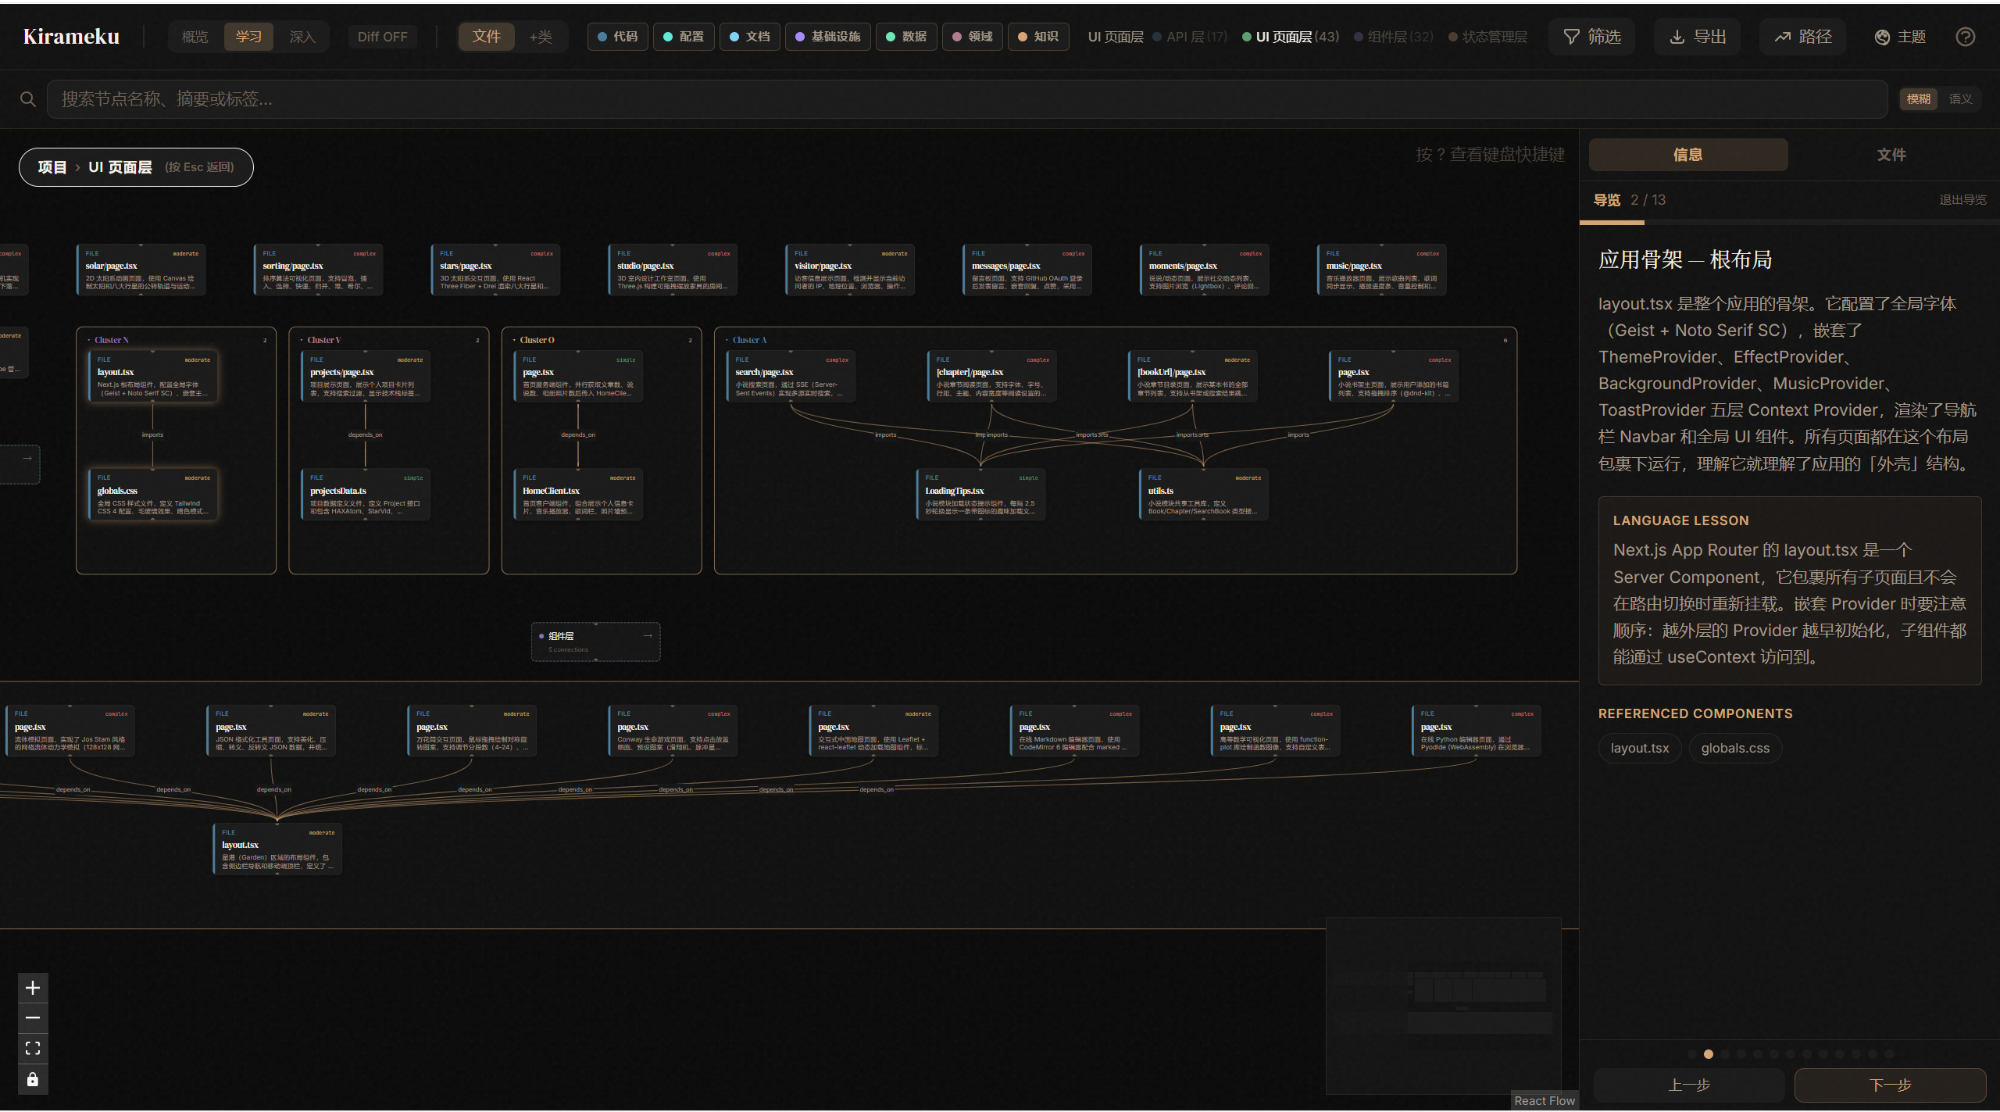Viewport: 2000px width, 1112px height.
Task: Click the 导出 export download button
Action: 1697,37
